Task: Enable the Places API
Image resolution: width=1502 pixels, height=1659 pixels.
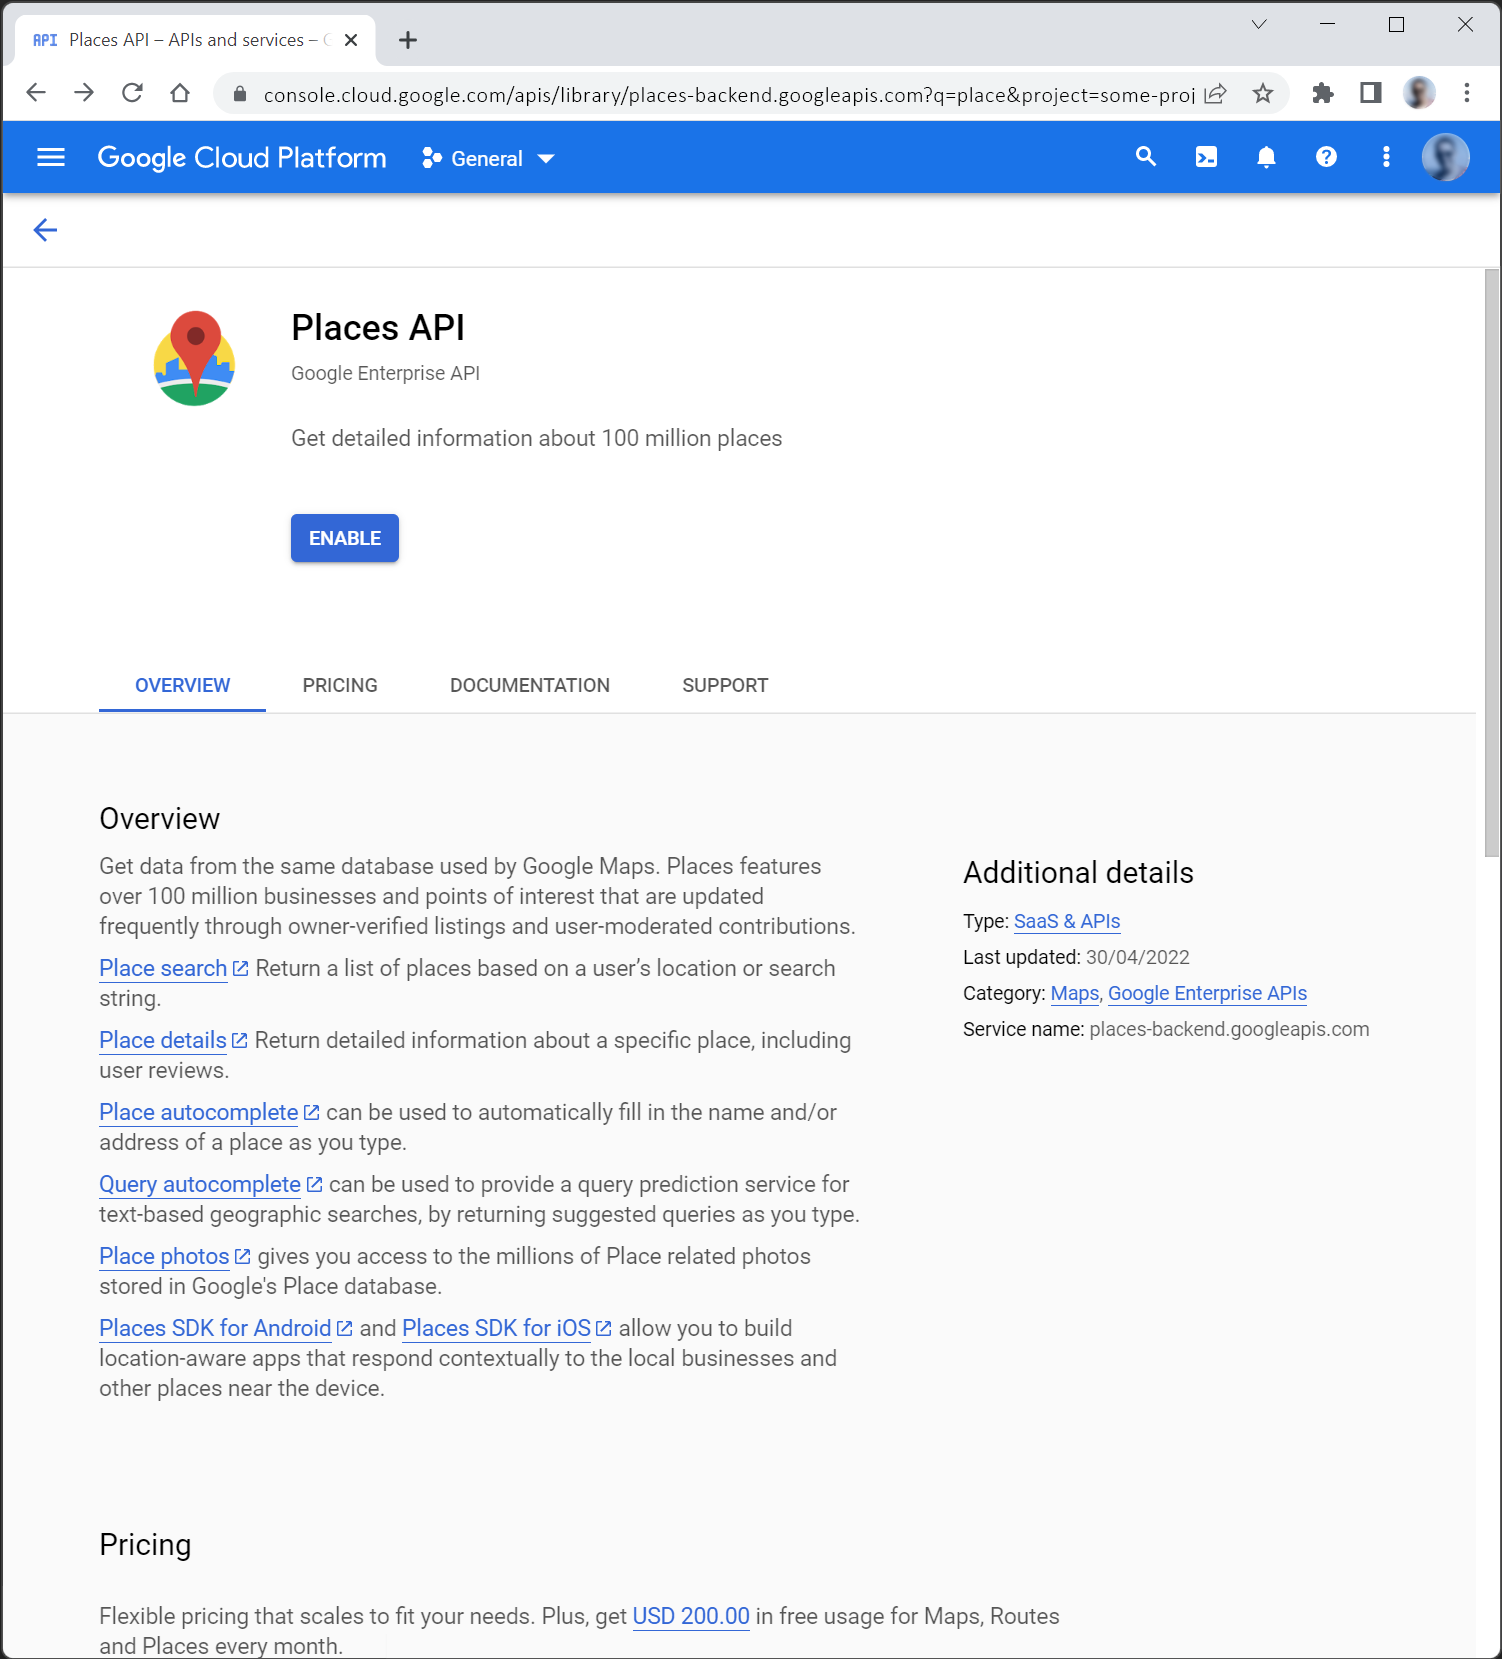Action: coord(345,538)
